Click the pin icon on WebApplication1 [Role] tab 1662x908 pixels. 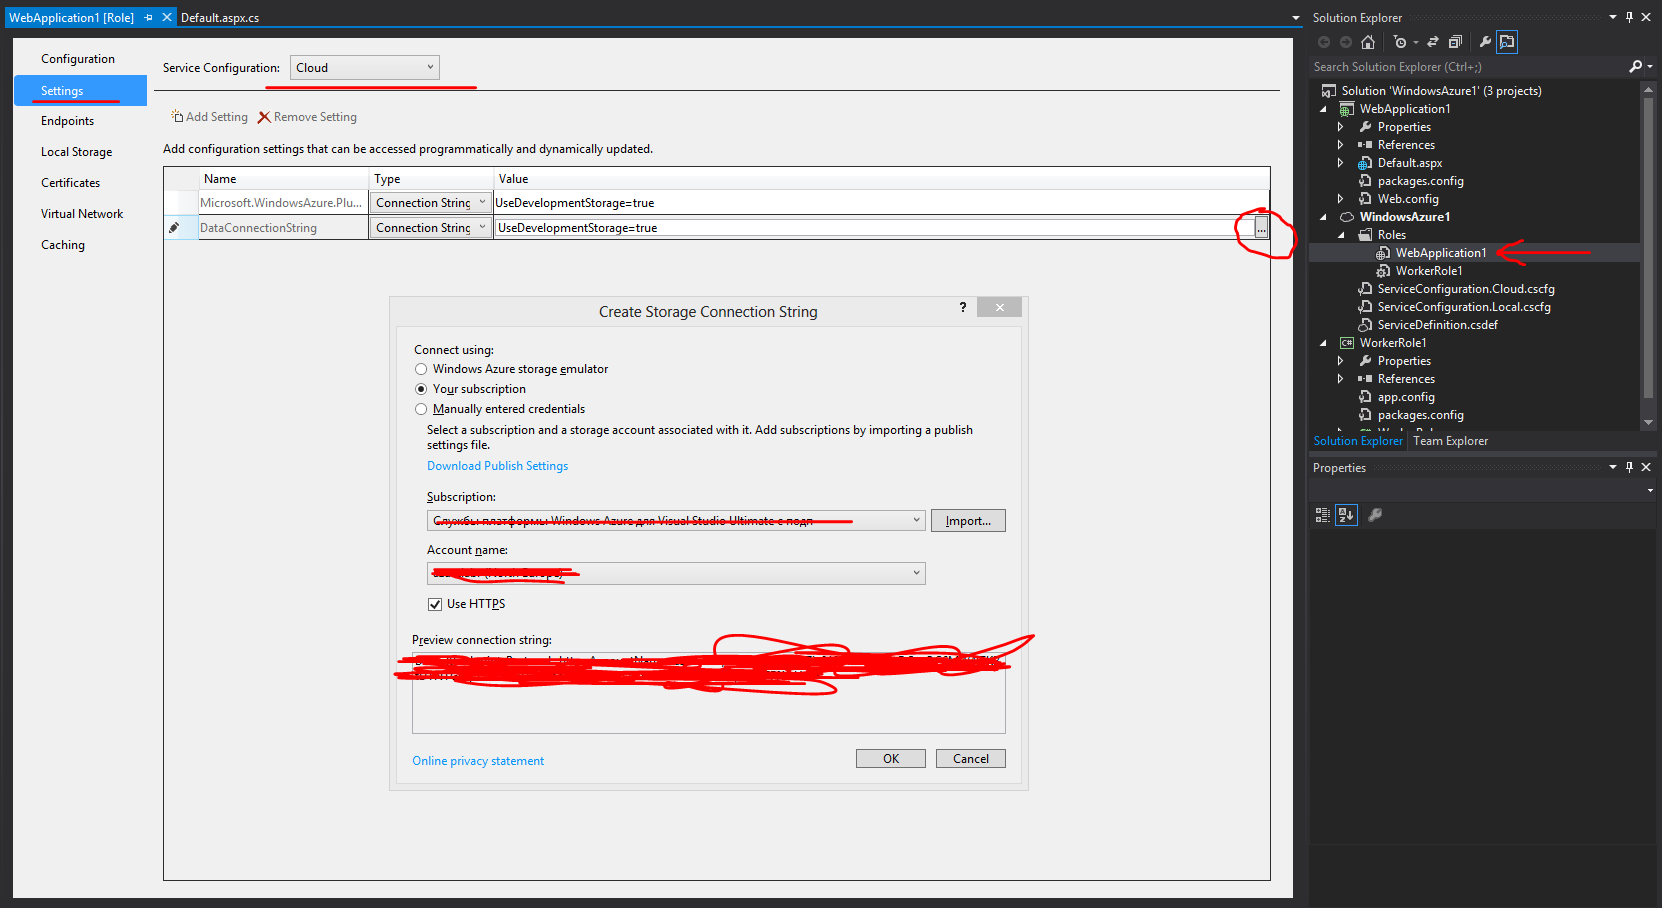coord(148,17)
